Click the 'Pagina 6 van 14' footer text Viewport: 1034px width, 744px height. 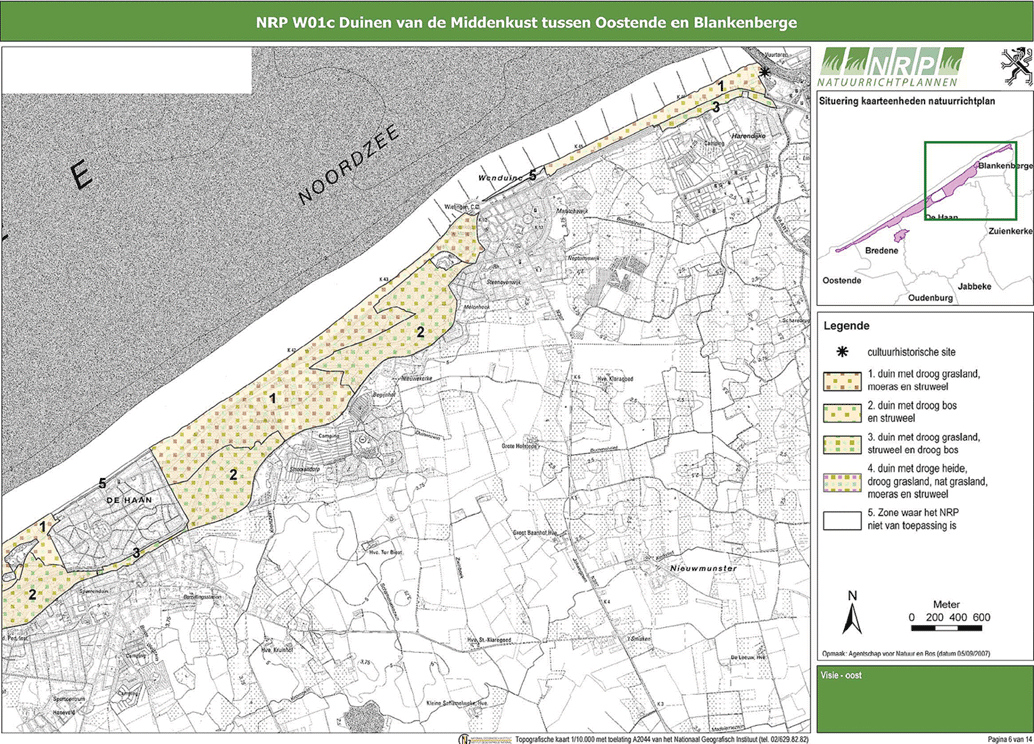coord(1009,739)
